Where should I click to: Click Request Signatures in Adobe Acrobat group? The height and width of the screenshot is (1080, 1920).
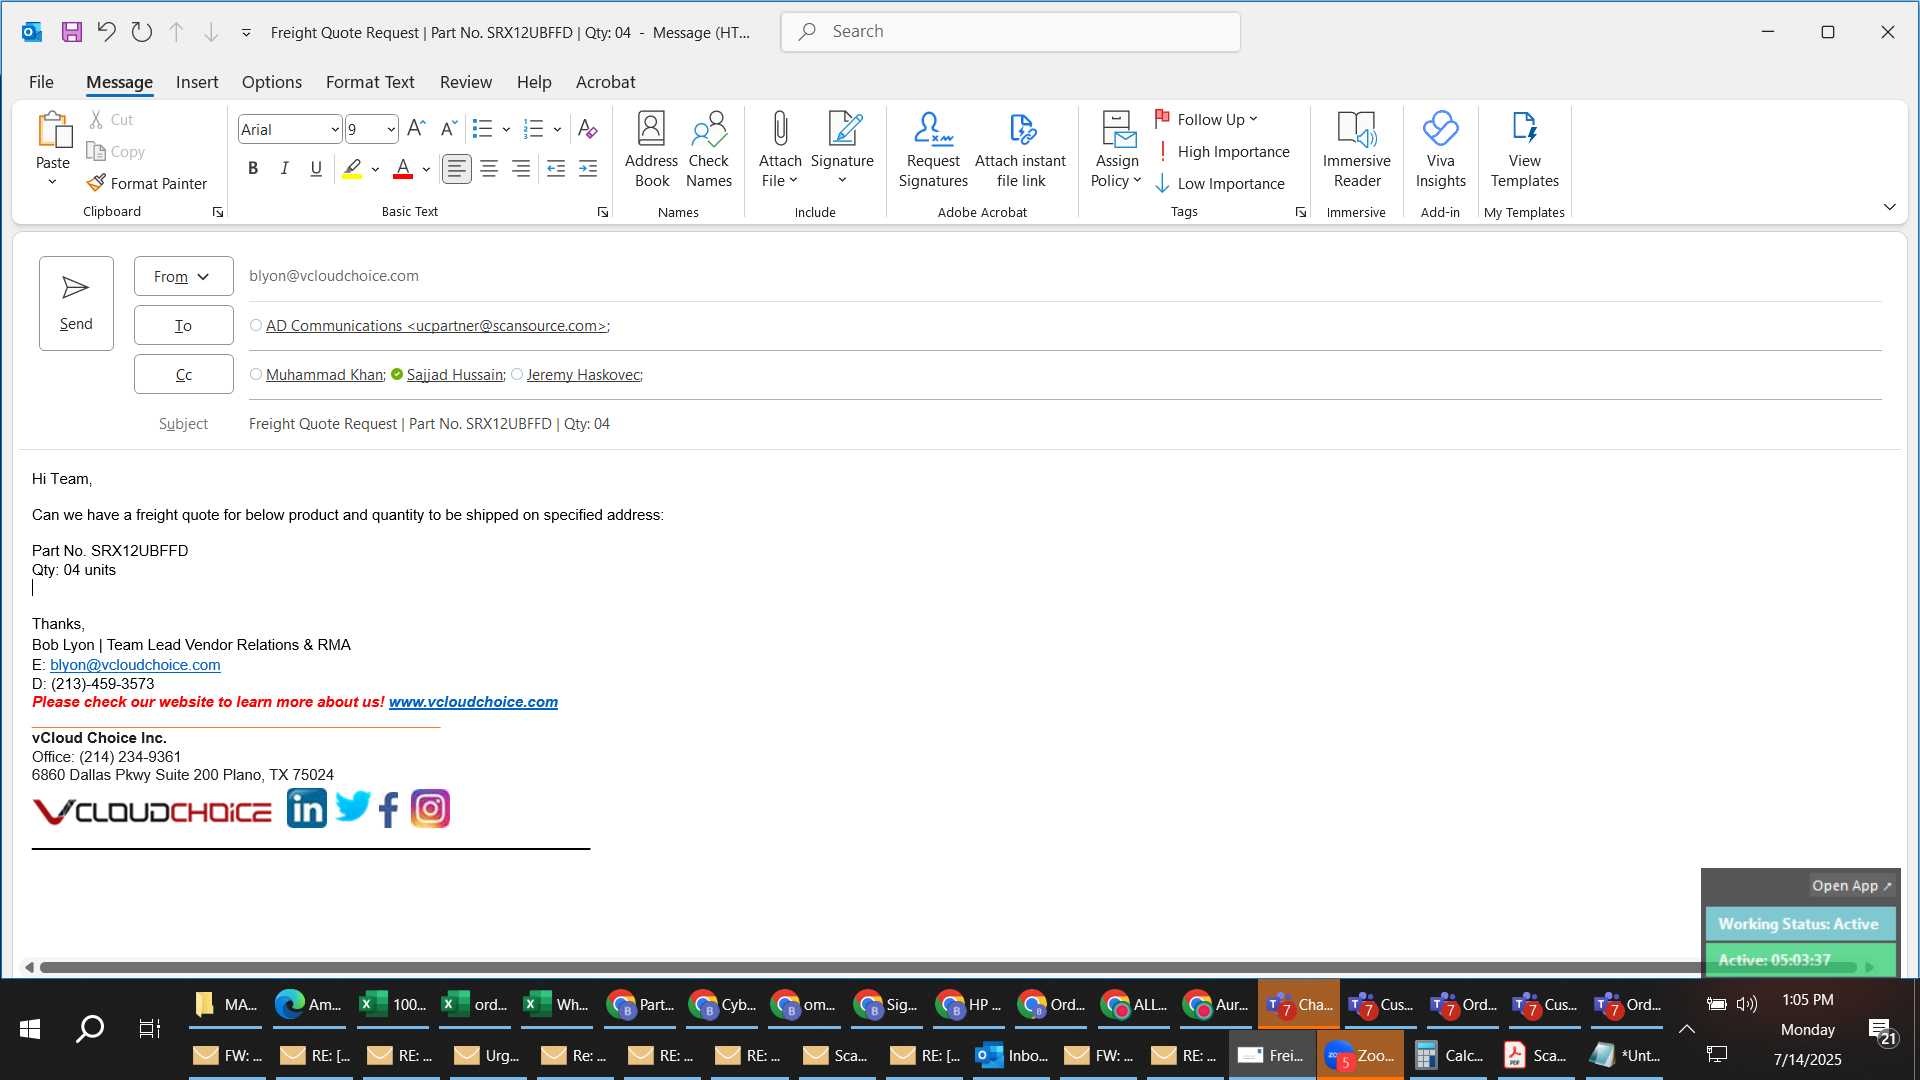[933, 150]
